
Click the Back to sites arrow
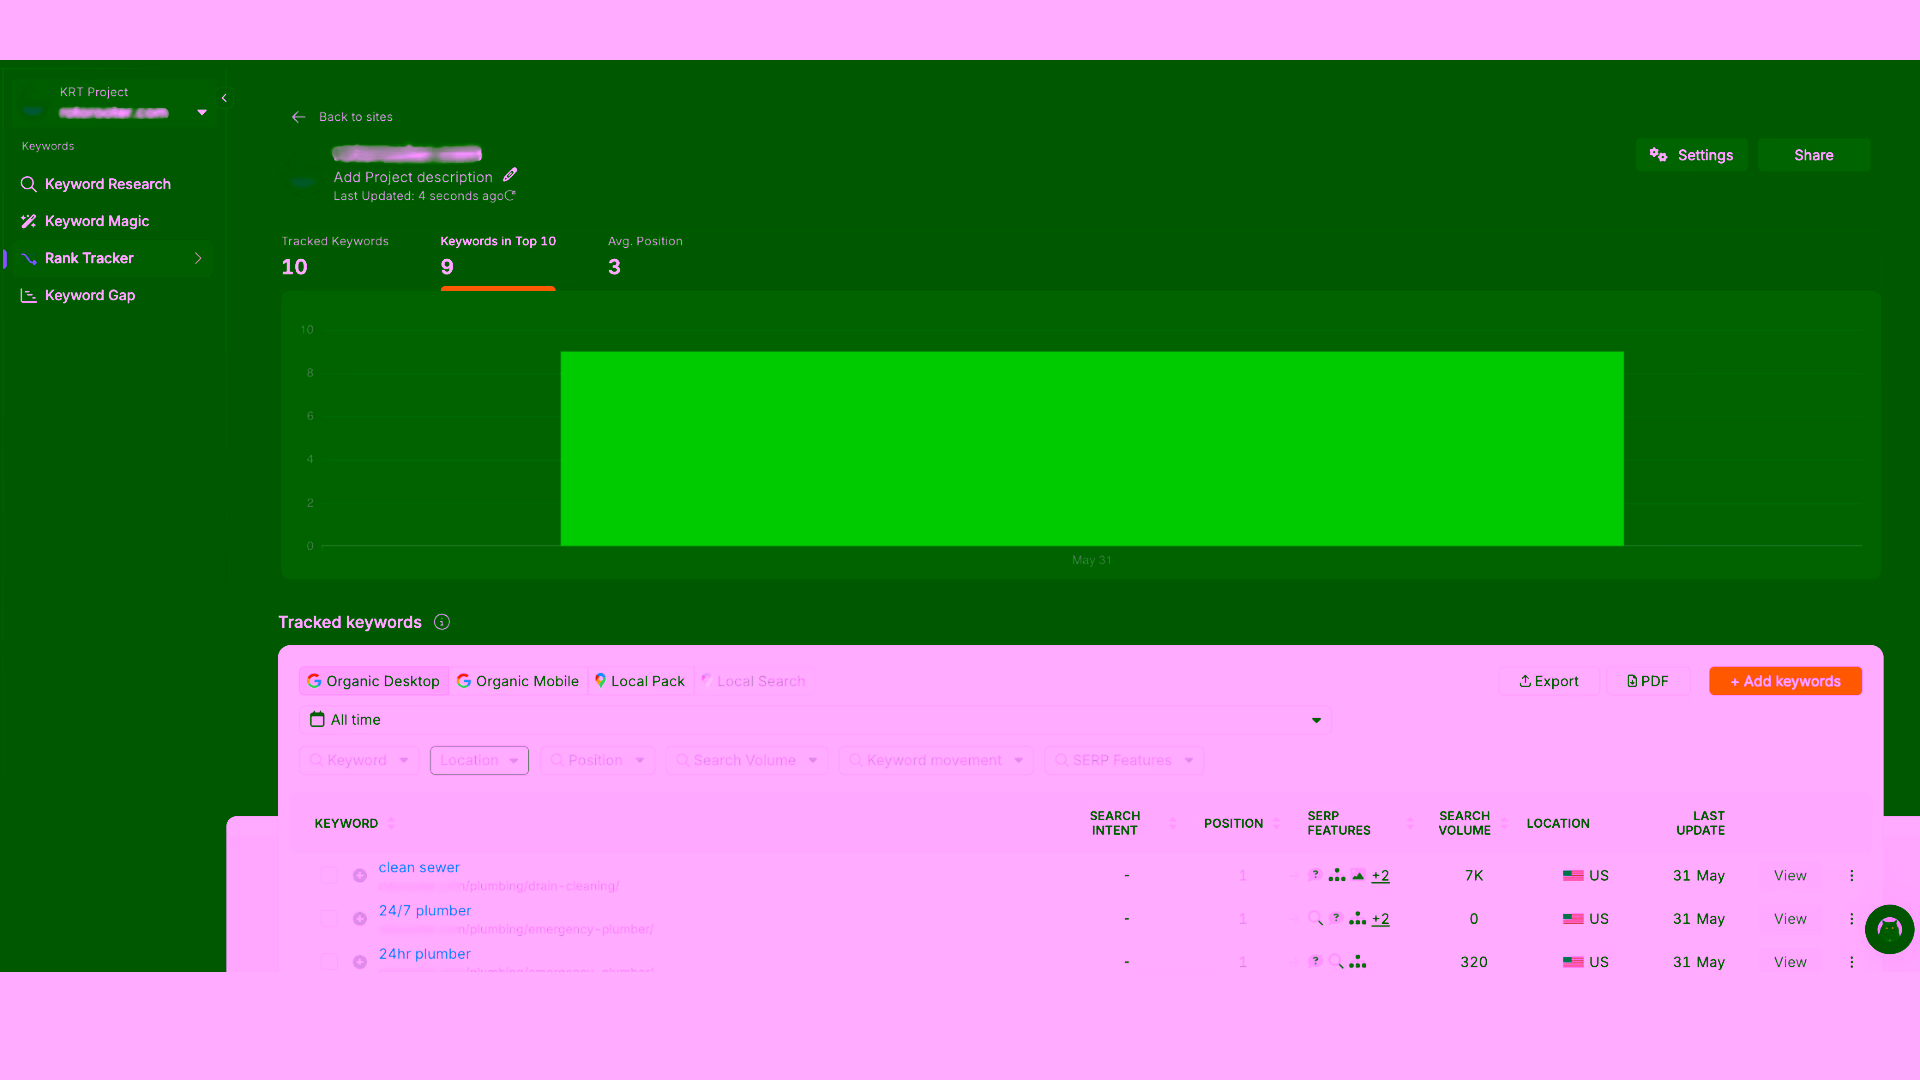pos(298,117)
